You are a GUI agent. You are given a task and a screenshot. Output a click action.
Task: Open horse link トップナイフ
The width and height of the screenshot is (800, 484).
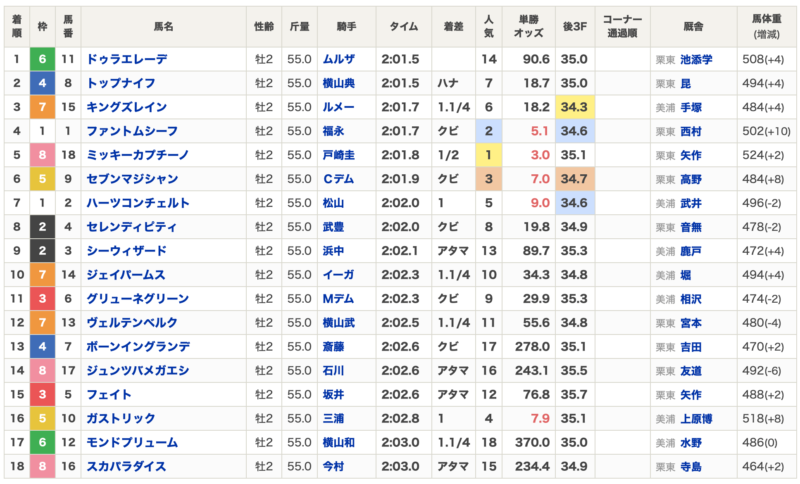121,83
